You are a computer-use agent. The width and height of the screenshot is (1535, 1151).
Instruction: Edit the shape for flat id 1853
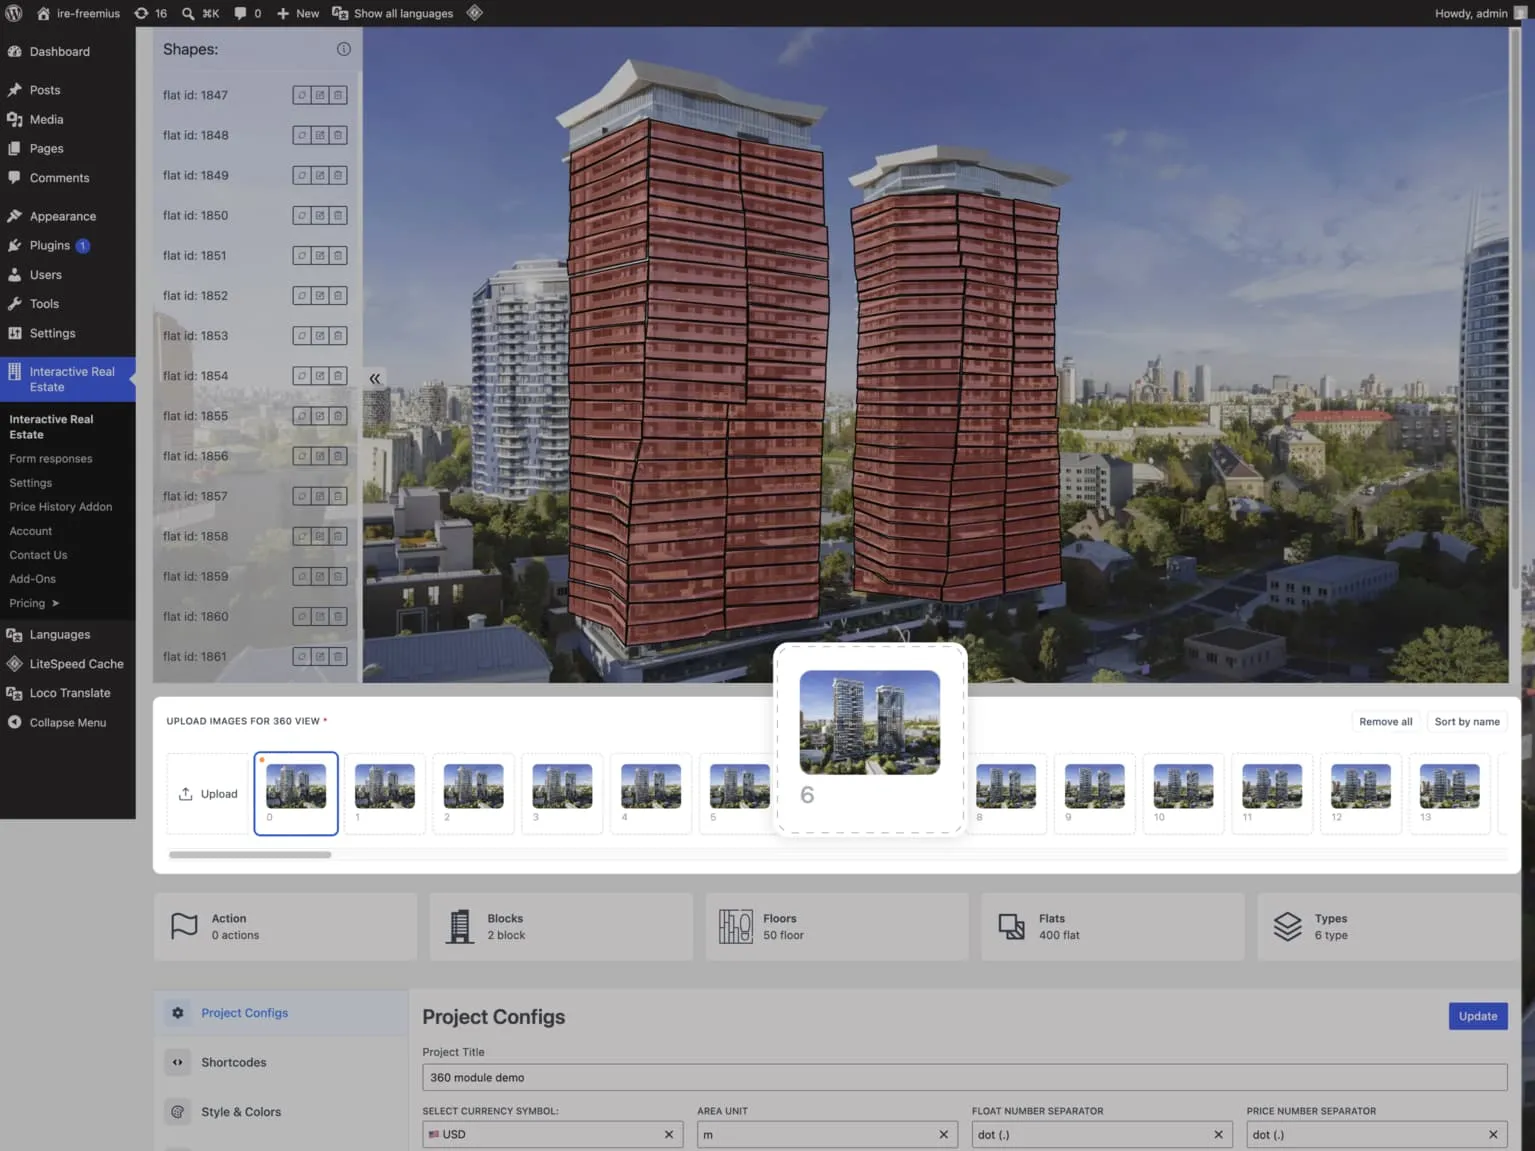pyautogui.click(x=320, y=336)
